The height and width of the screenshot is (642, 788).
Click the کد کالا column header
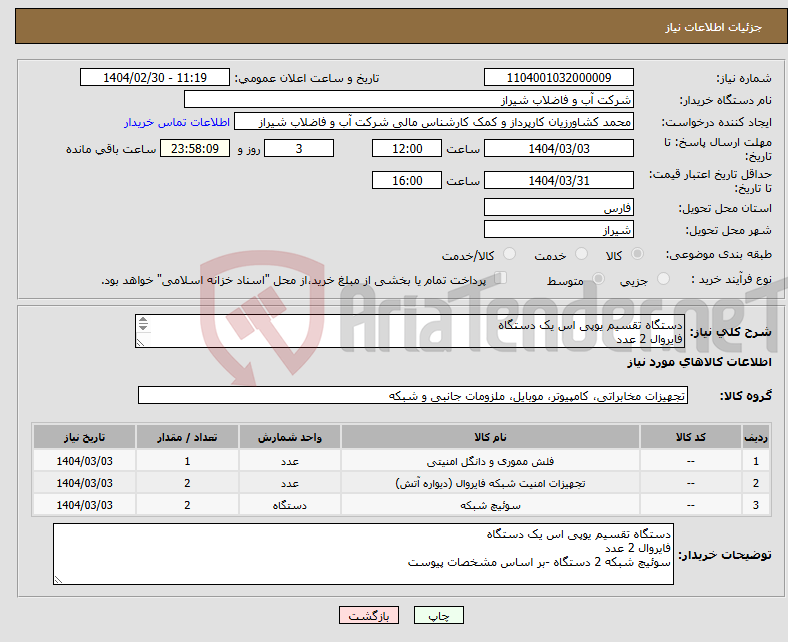[691, 437]
